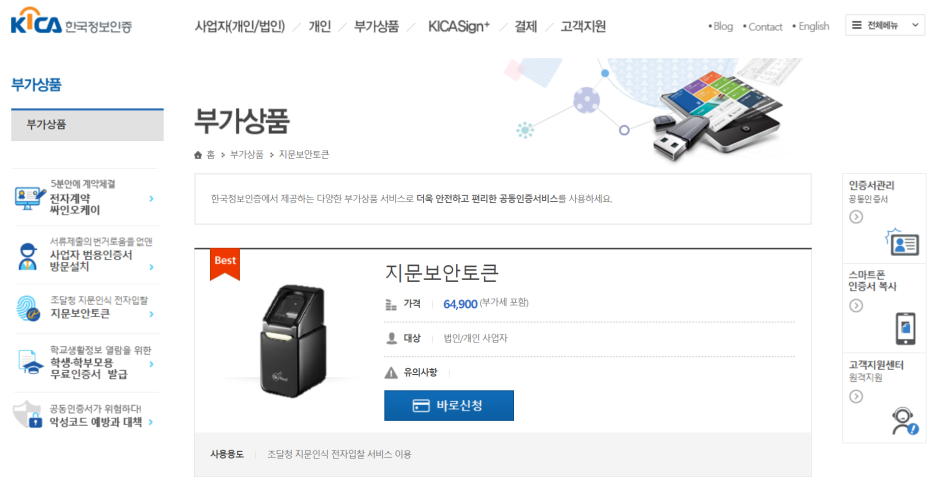The image size is (936, 487).
Task: Expand the 전체메뉴 dropdown
Action: click(885, 25)
